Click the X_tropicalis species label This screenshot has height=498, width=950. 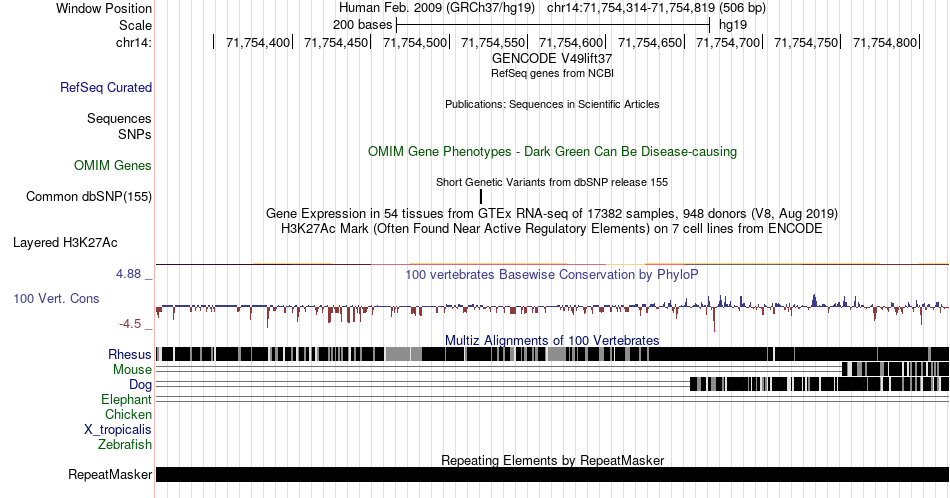pyautogui.click(x=118, y=430)
